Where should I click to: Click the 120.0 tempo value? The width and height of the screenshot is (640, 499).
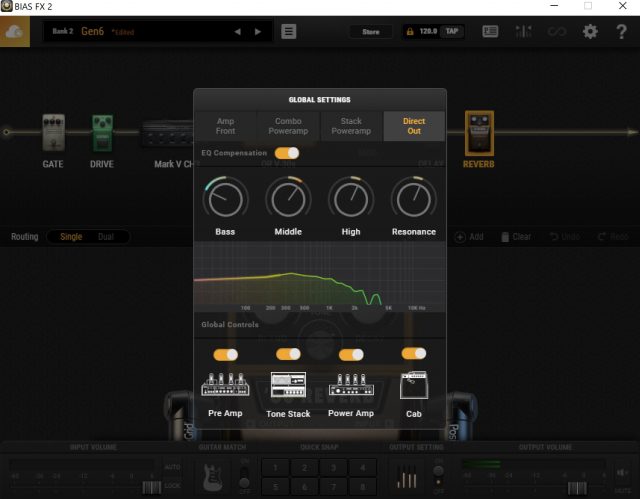[x=428, y=31]
